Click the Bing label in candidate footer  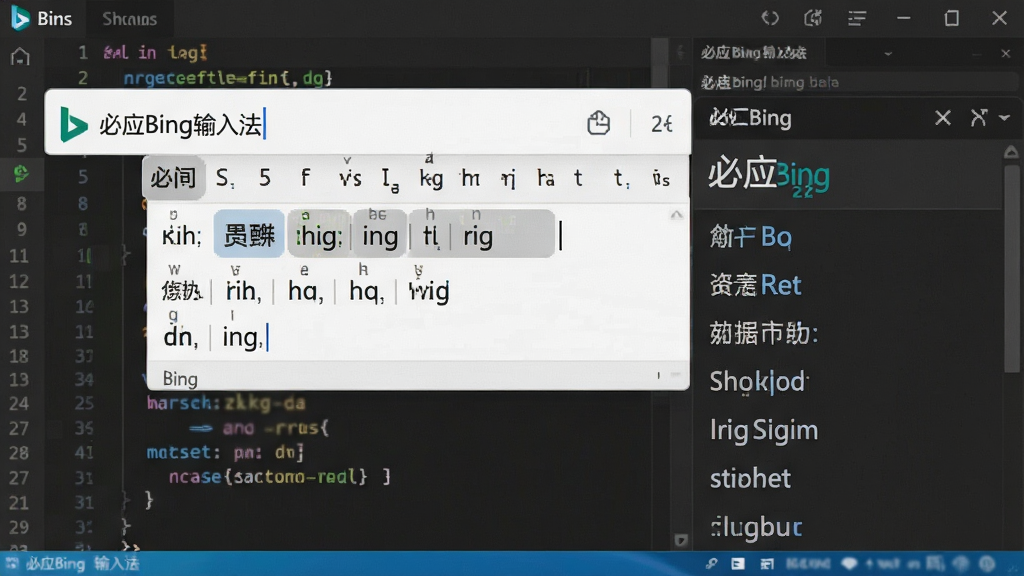pos(180,379)
